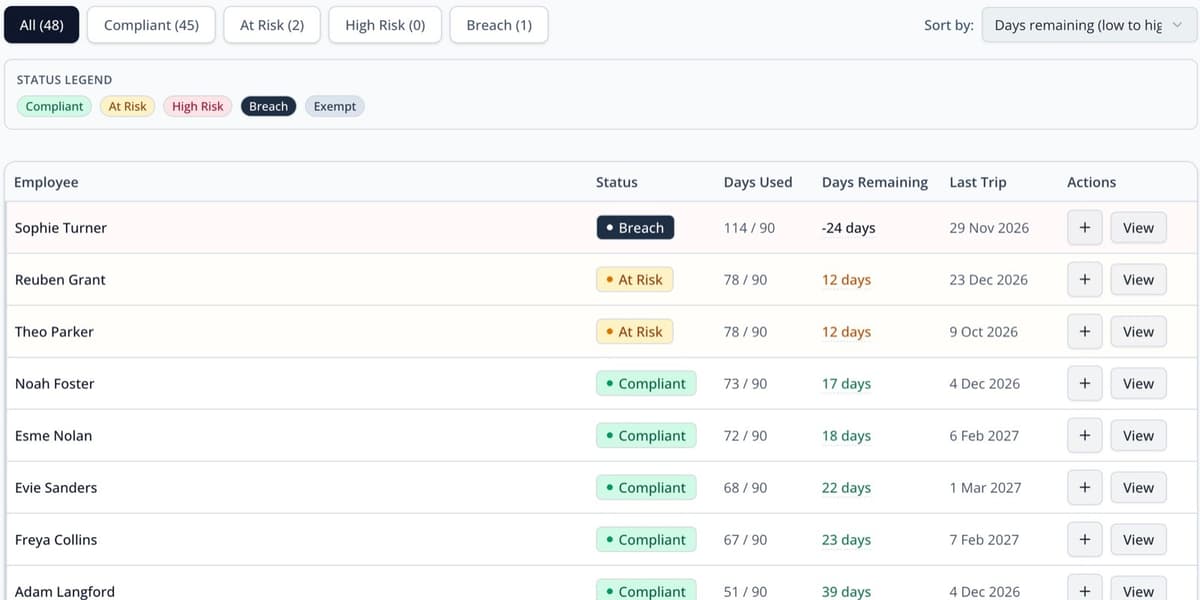The height and width of the screenshot is (600, 1200).
Task: Click the plus icon for Esme Nolan
Action: [1085, 436]
